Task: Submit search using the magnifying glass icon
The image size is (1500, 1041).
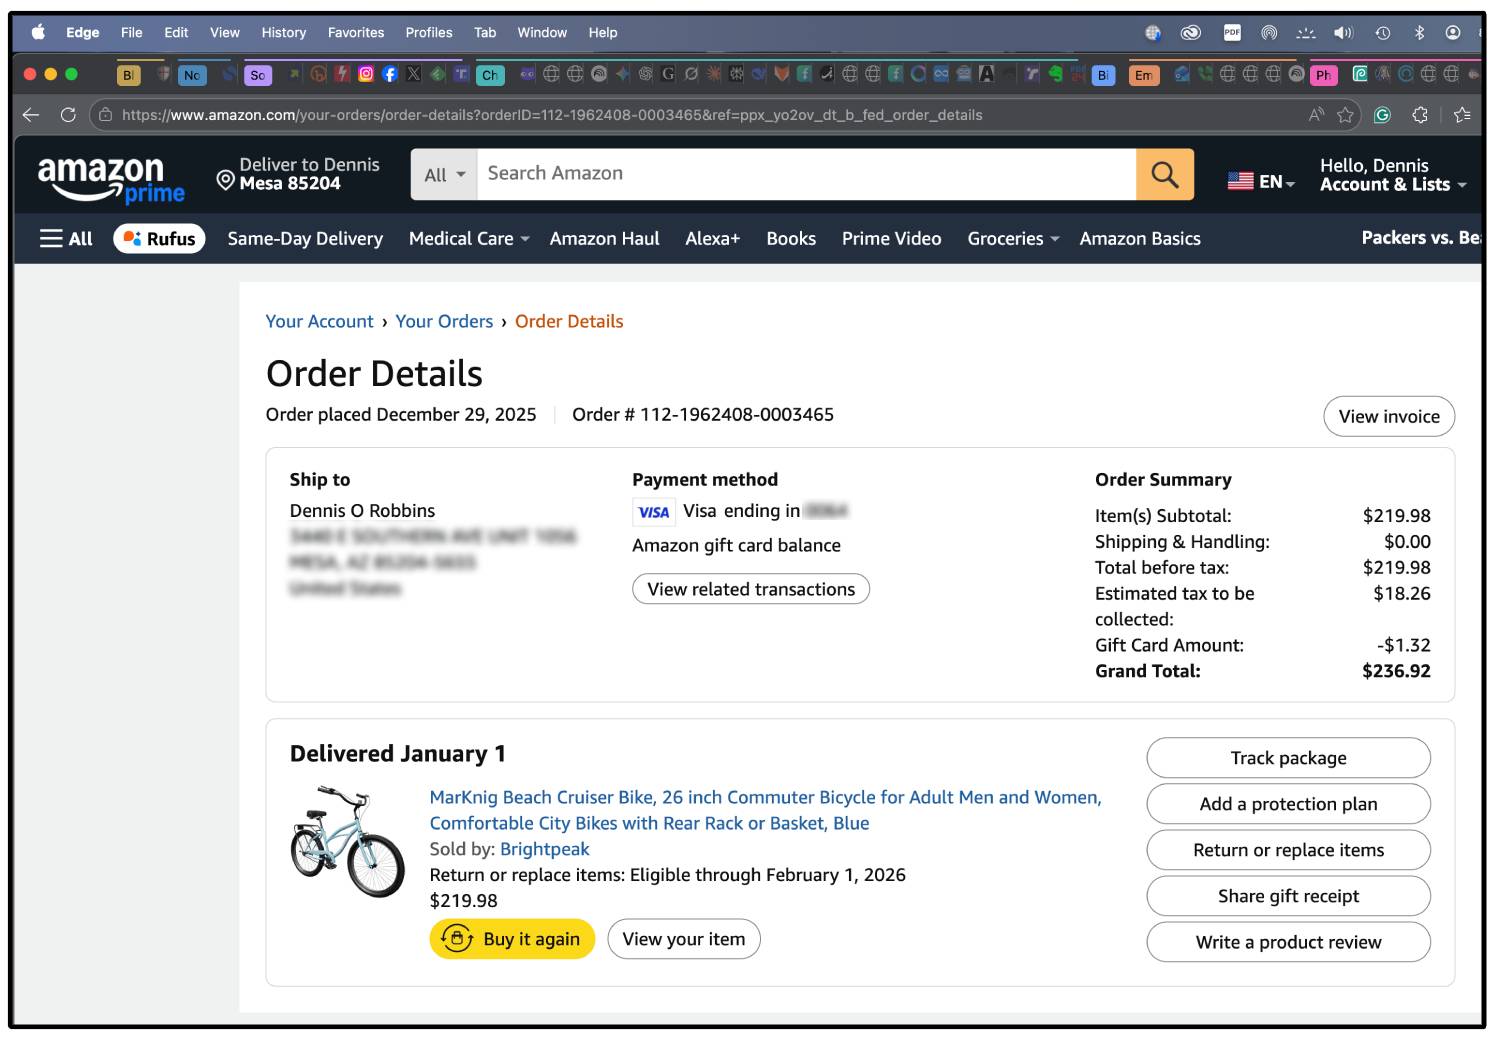Action: [x=1164, y=174]
